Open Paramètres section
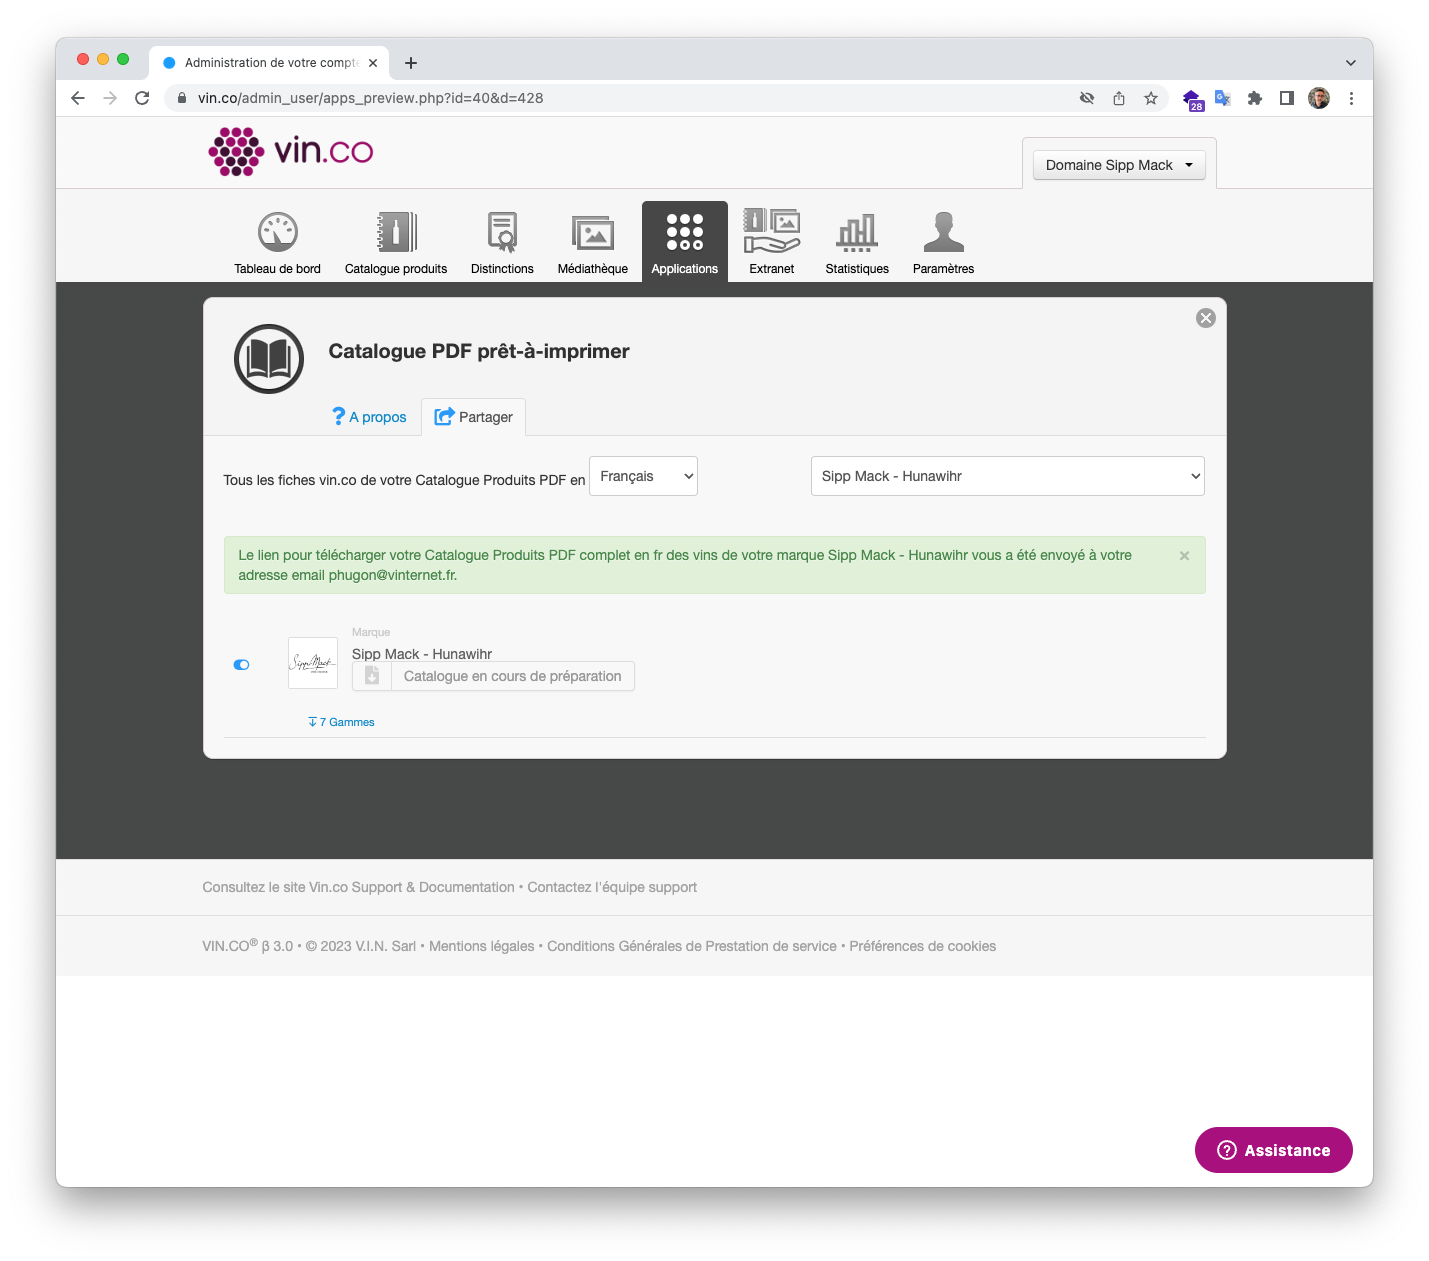This screenshot has width=1429, height=1261. click(x=943, y=243)
